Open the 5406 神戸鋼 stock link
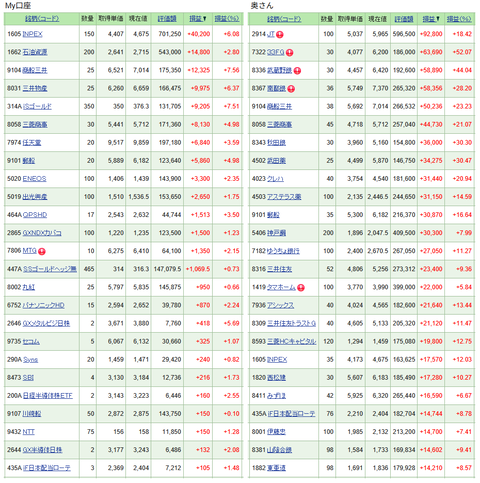Screen dimensions: 480x483 [x=276, y=233]
